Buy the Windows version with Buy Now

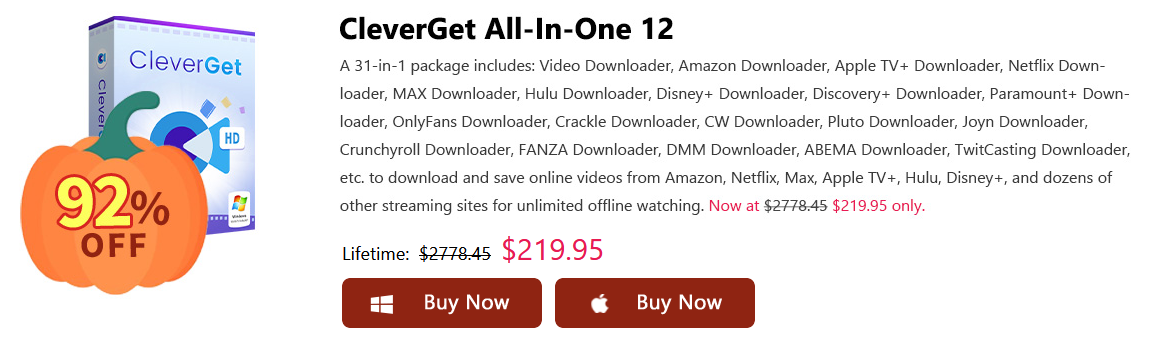click(x=441, y=303)
